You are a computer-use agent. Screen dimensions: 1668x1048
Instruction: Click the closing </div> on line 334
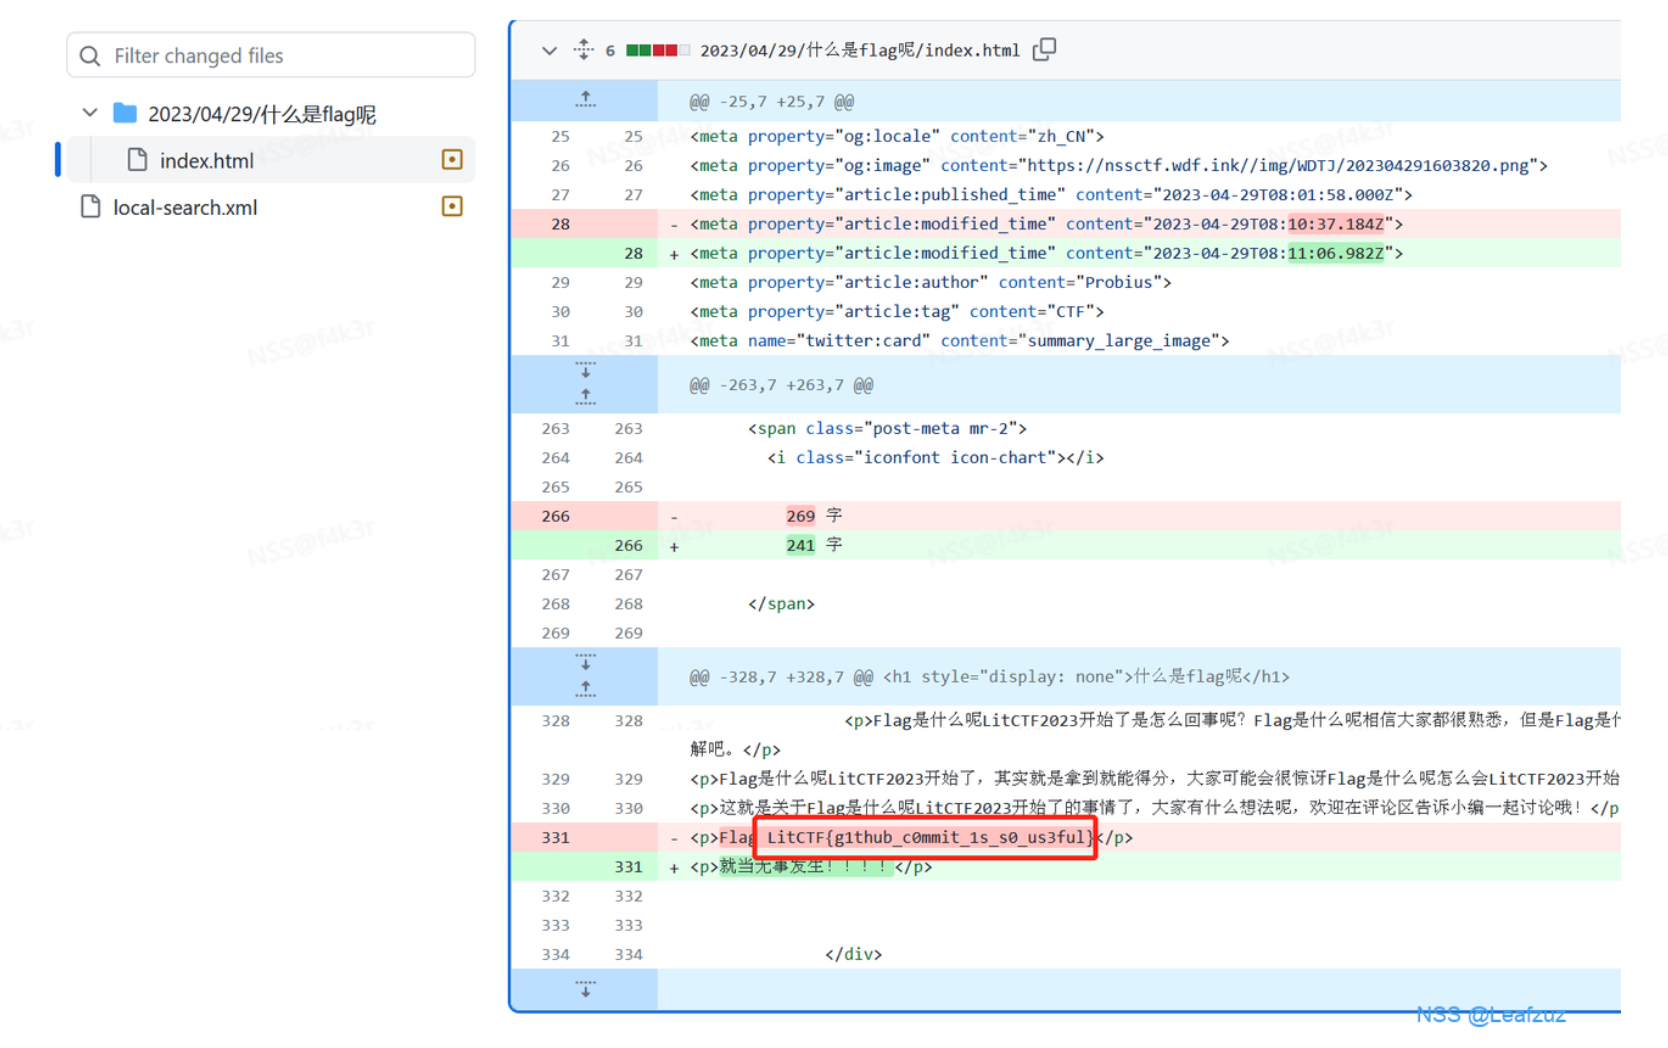pos(853,954)
